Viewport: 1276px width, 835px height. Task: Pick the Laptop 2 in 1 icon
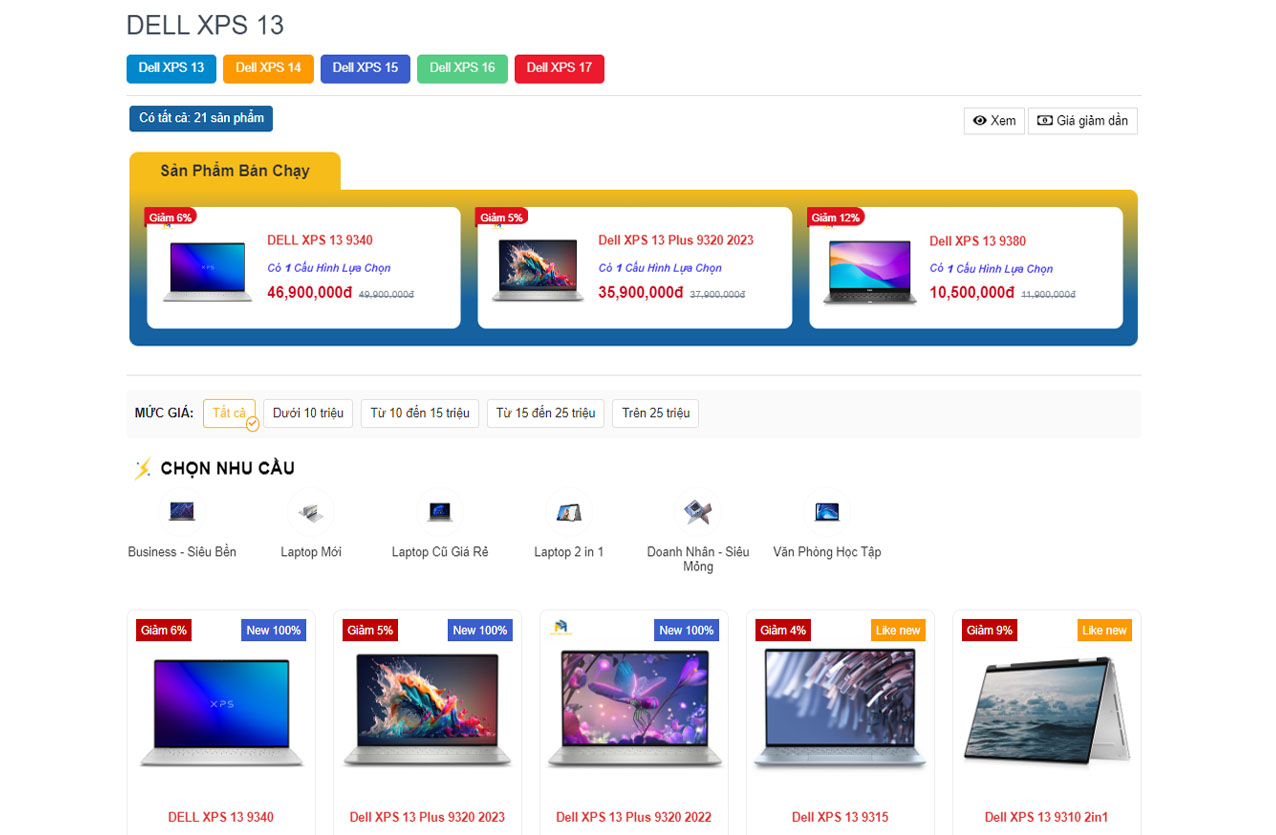569,512
